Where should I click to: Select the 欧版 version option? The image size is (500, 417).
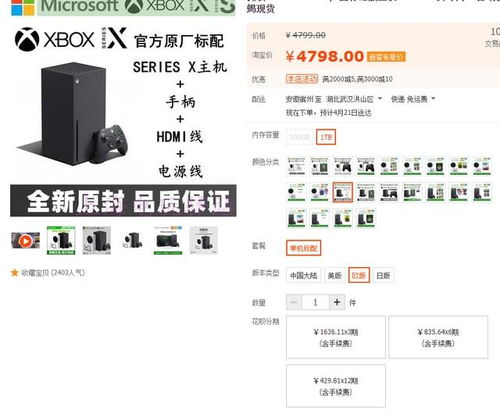point(359,275)
